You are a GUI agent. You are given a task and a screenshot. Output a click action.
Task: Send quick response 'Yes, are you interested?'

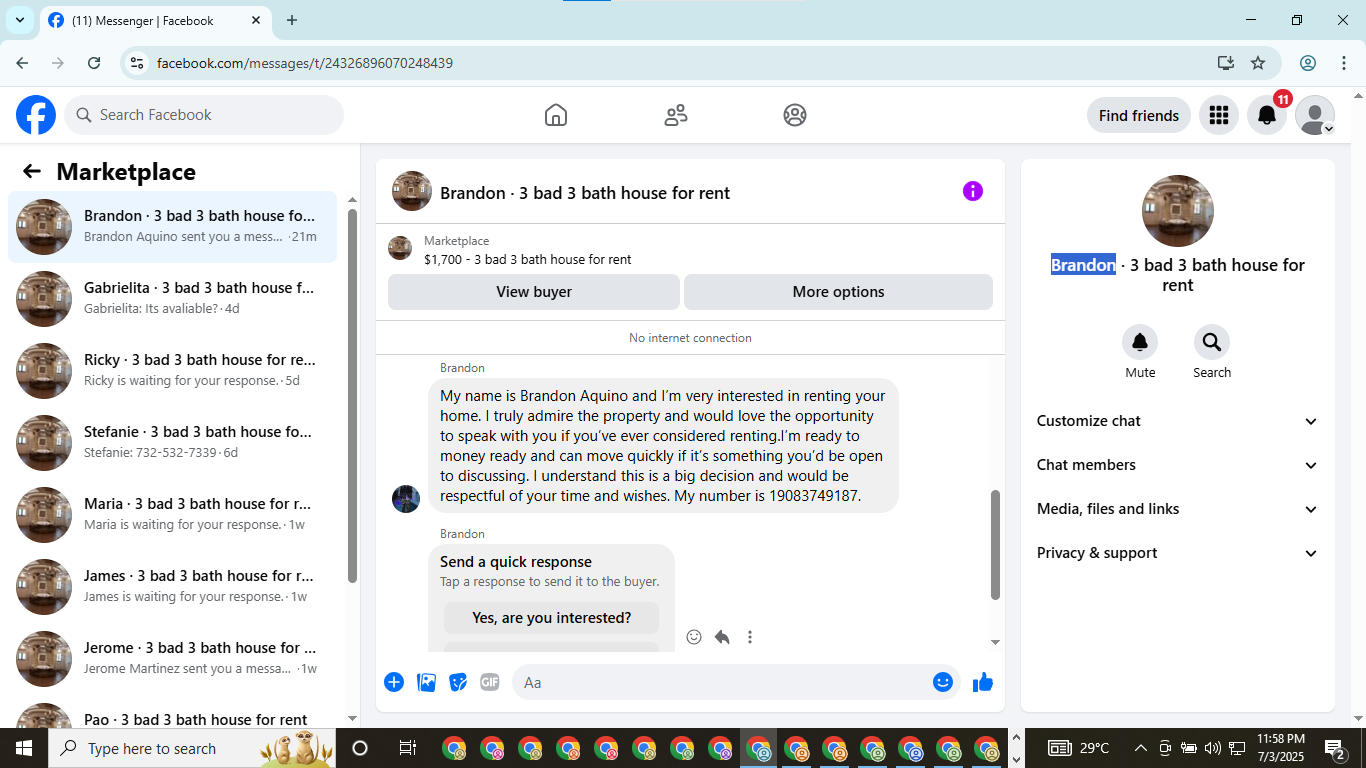(x=552, y=618)
